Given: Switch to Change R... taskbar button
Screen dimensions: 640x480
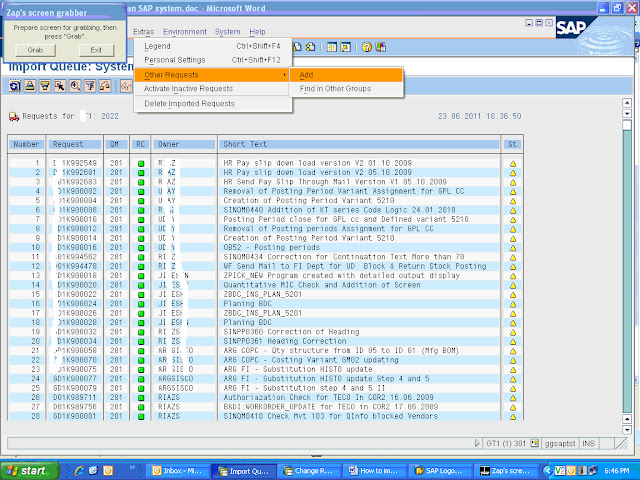Looking at the screenshot, I should (310, 471).
